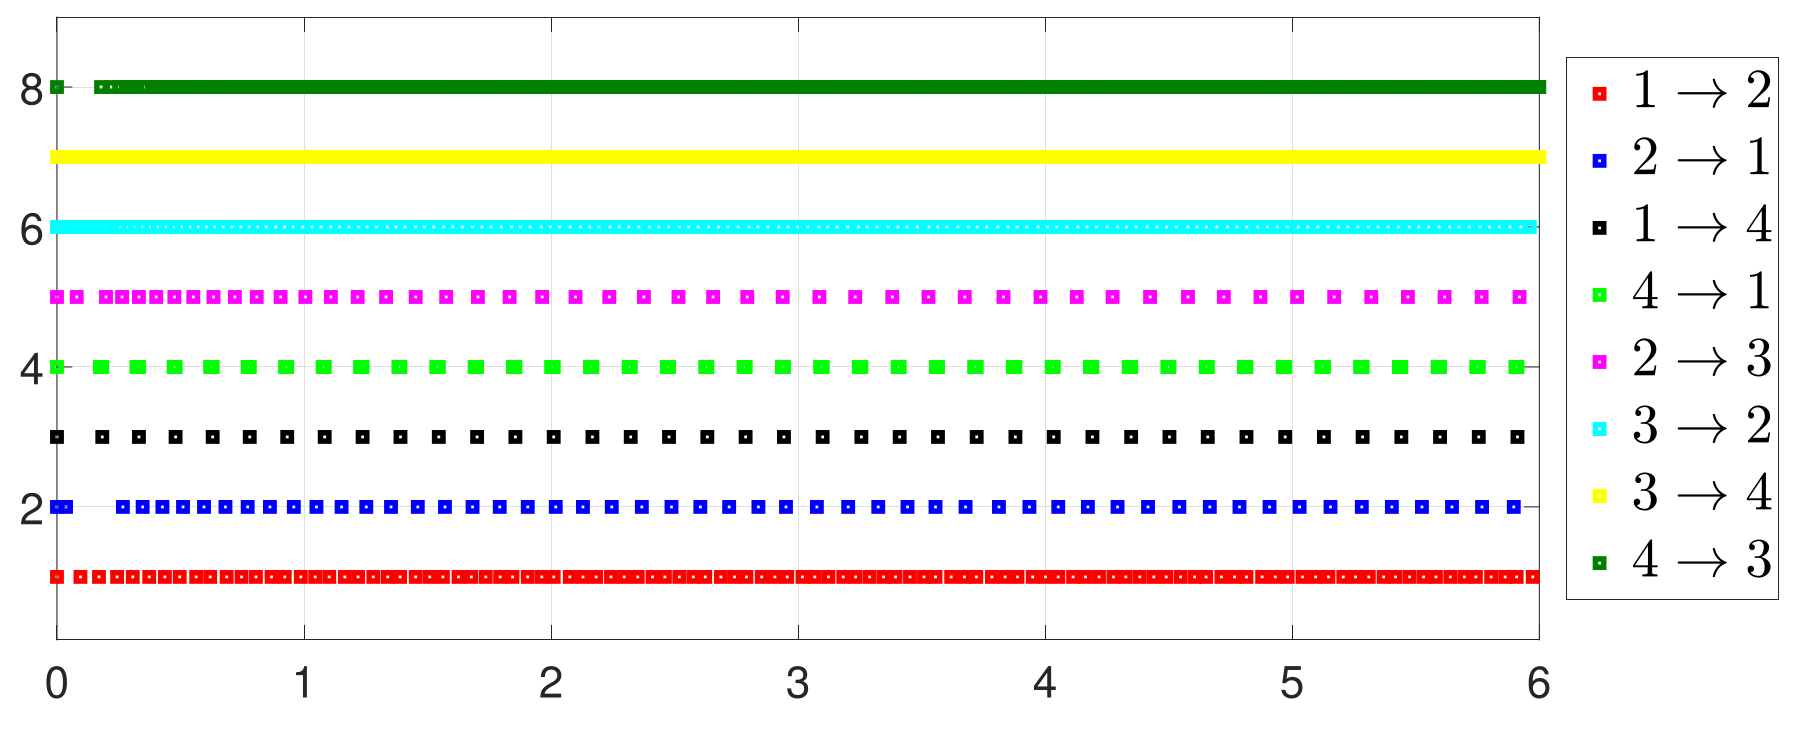Viewport: 1803px width, 733px height.
Task: Select the x-axis tick label "1"
Action: pyautogui.click(x=304, y=683)
